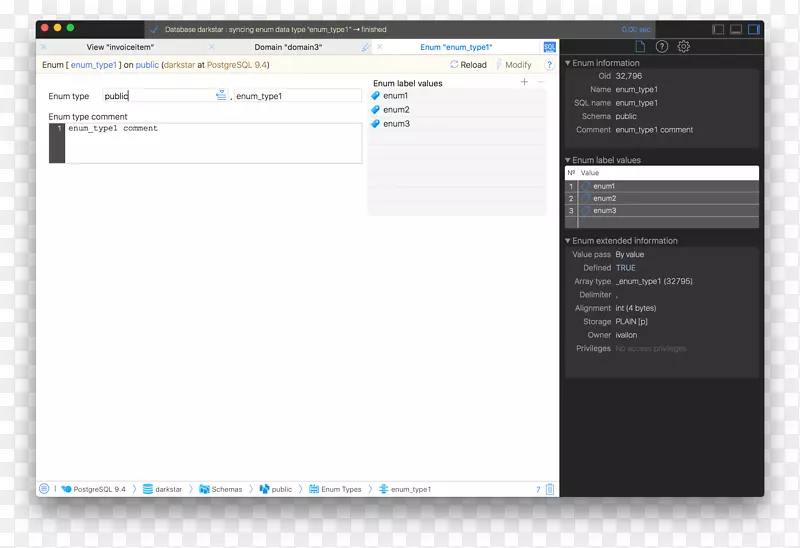Image resolution: width=800 pixels, height=548 pixels.
Task: Open the settings gear in inspector
Action: point(684,47)
